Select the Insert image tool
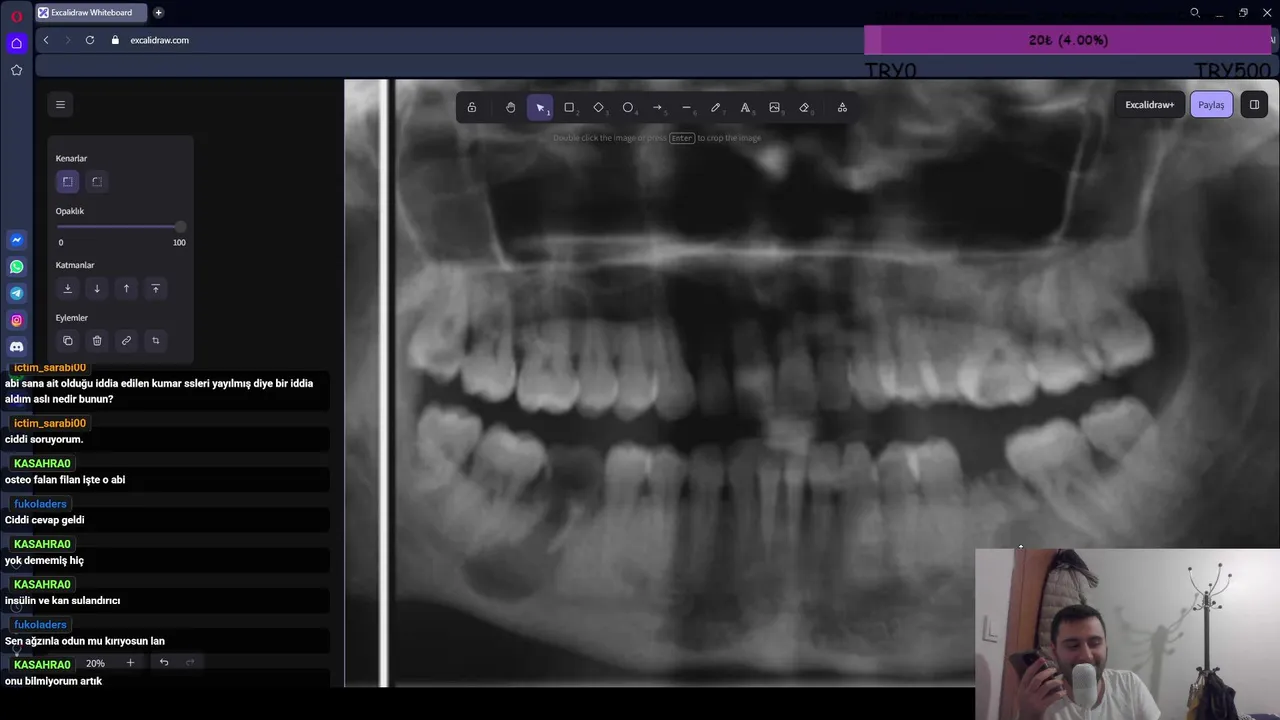 coord(774,107)
